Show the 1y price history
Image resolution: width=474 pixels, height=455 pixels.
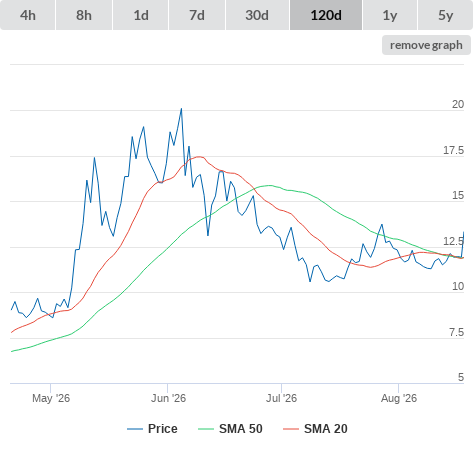tap(390, 15)
